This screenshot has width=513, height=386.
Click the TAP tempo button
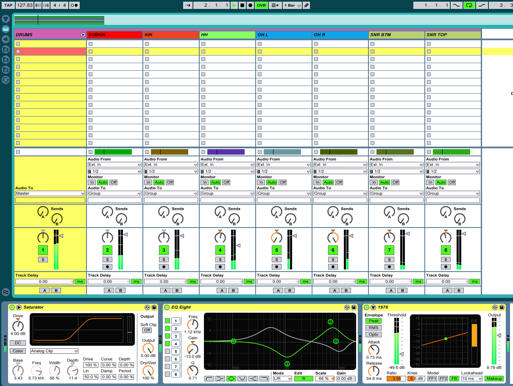pos(8,5)
